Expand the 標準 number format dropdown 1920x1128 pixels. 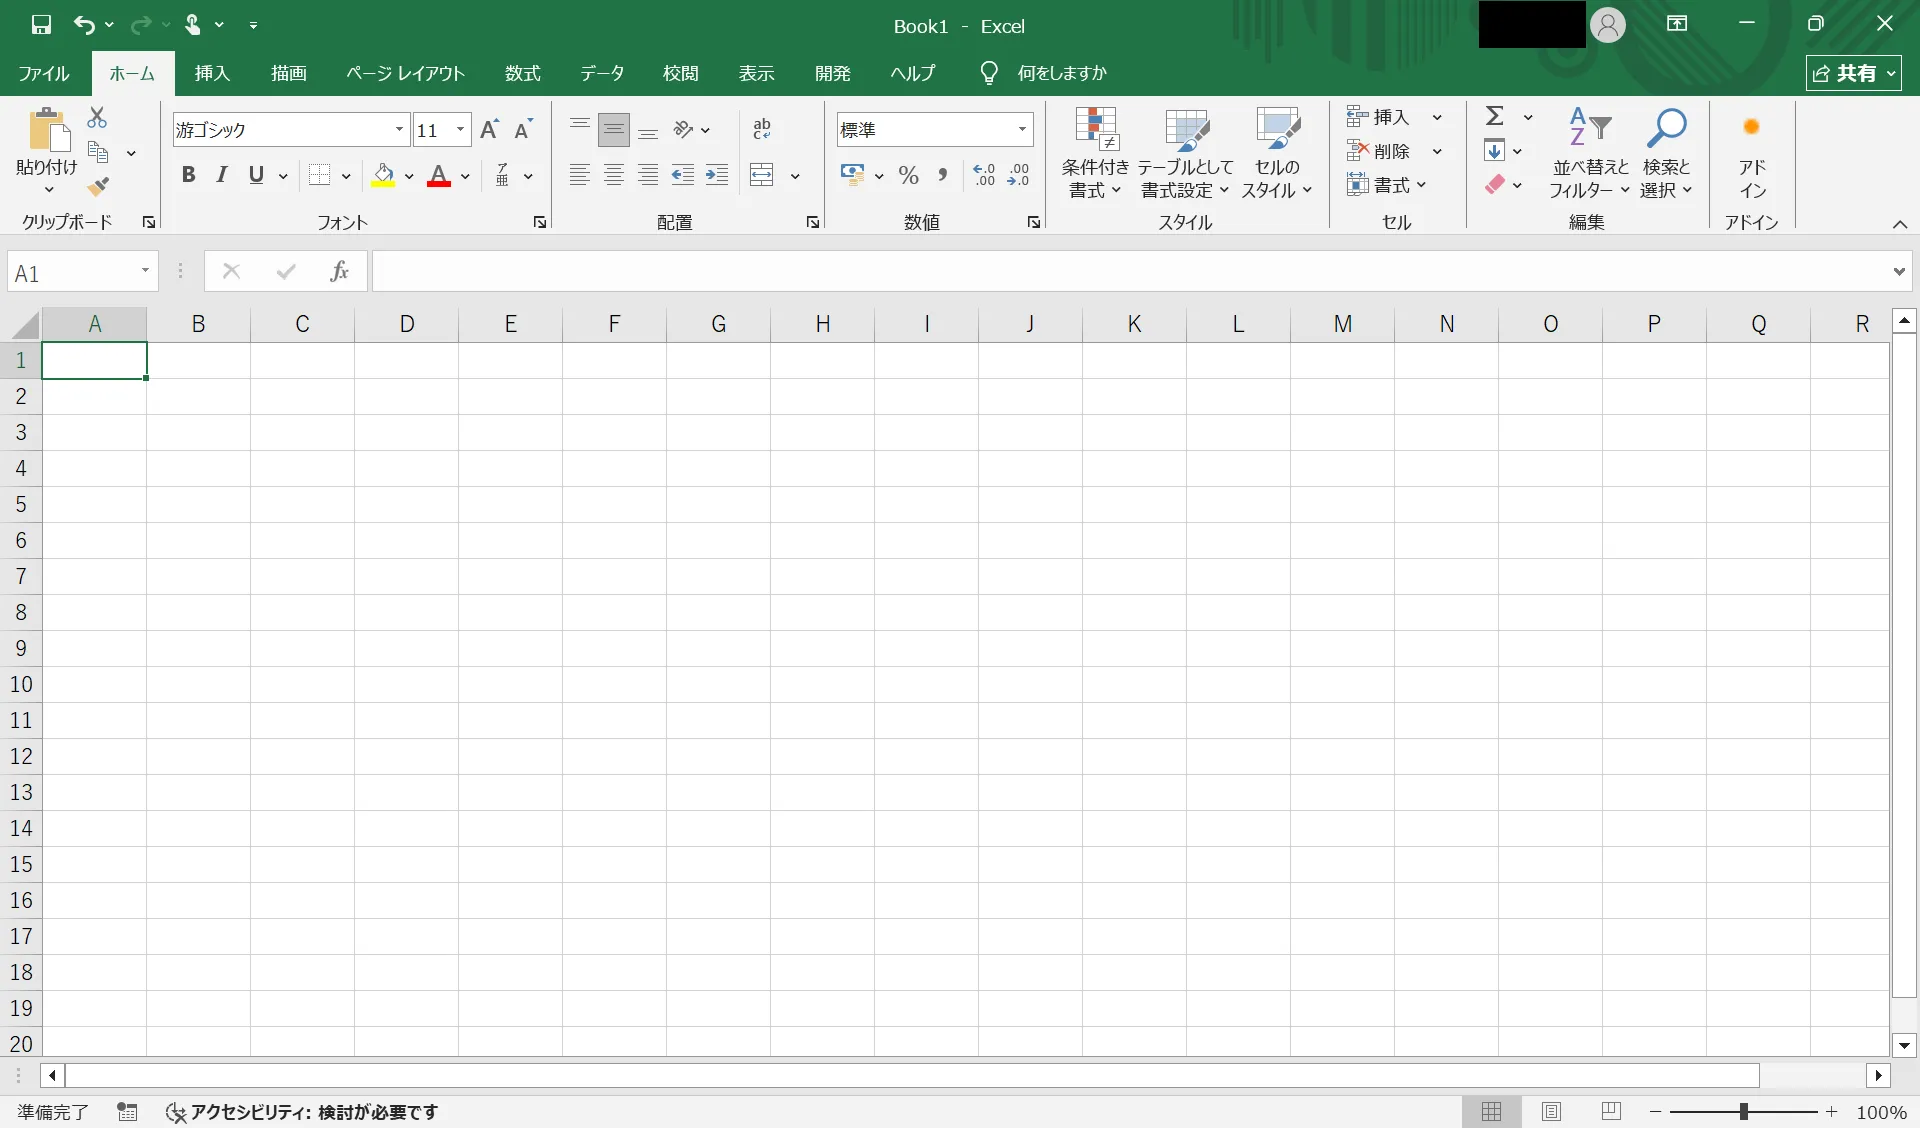1022,129
